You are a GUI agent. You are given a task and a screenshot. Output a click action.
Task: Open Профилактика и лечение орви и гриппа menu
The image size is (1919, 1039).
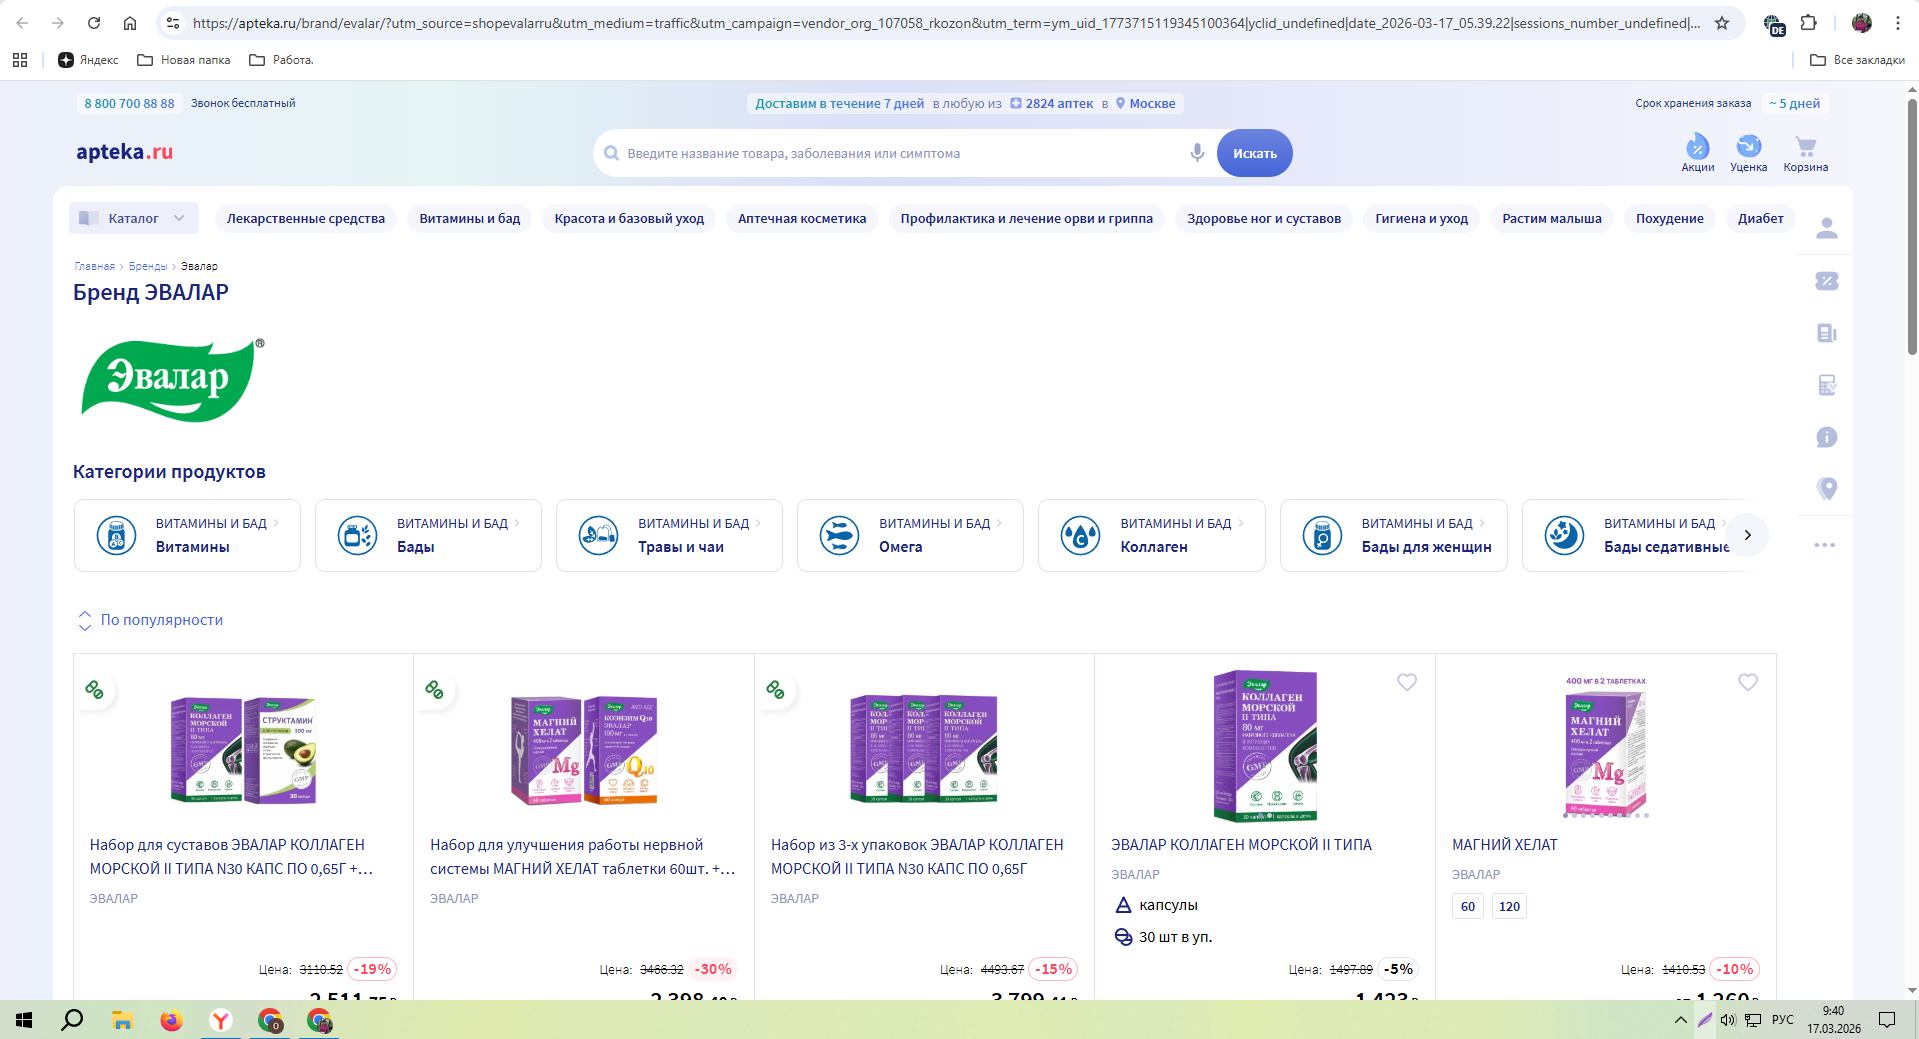(x=1027, y=218)
